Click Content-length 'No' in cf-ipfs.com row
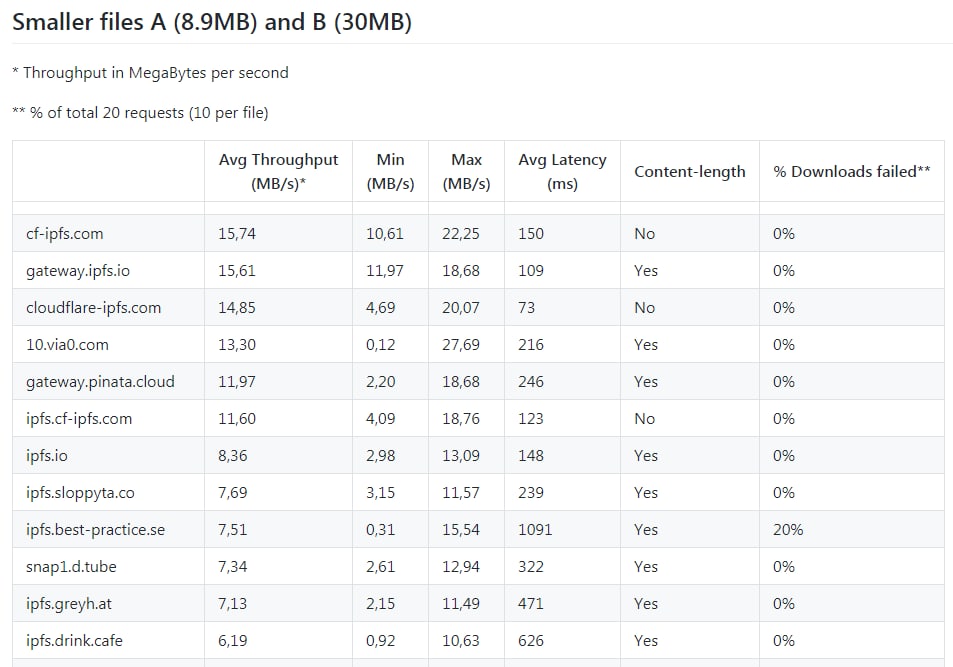Screen dimensions: 953x667 tap(645, 234)
